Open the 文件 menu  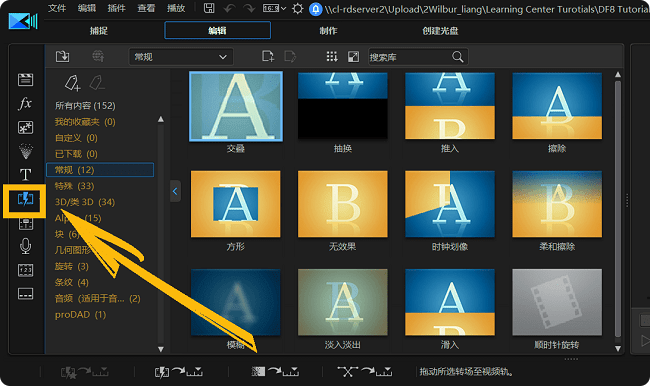pyautogui.click(x=57, y=8)
